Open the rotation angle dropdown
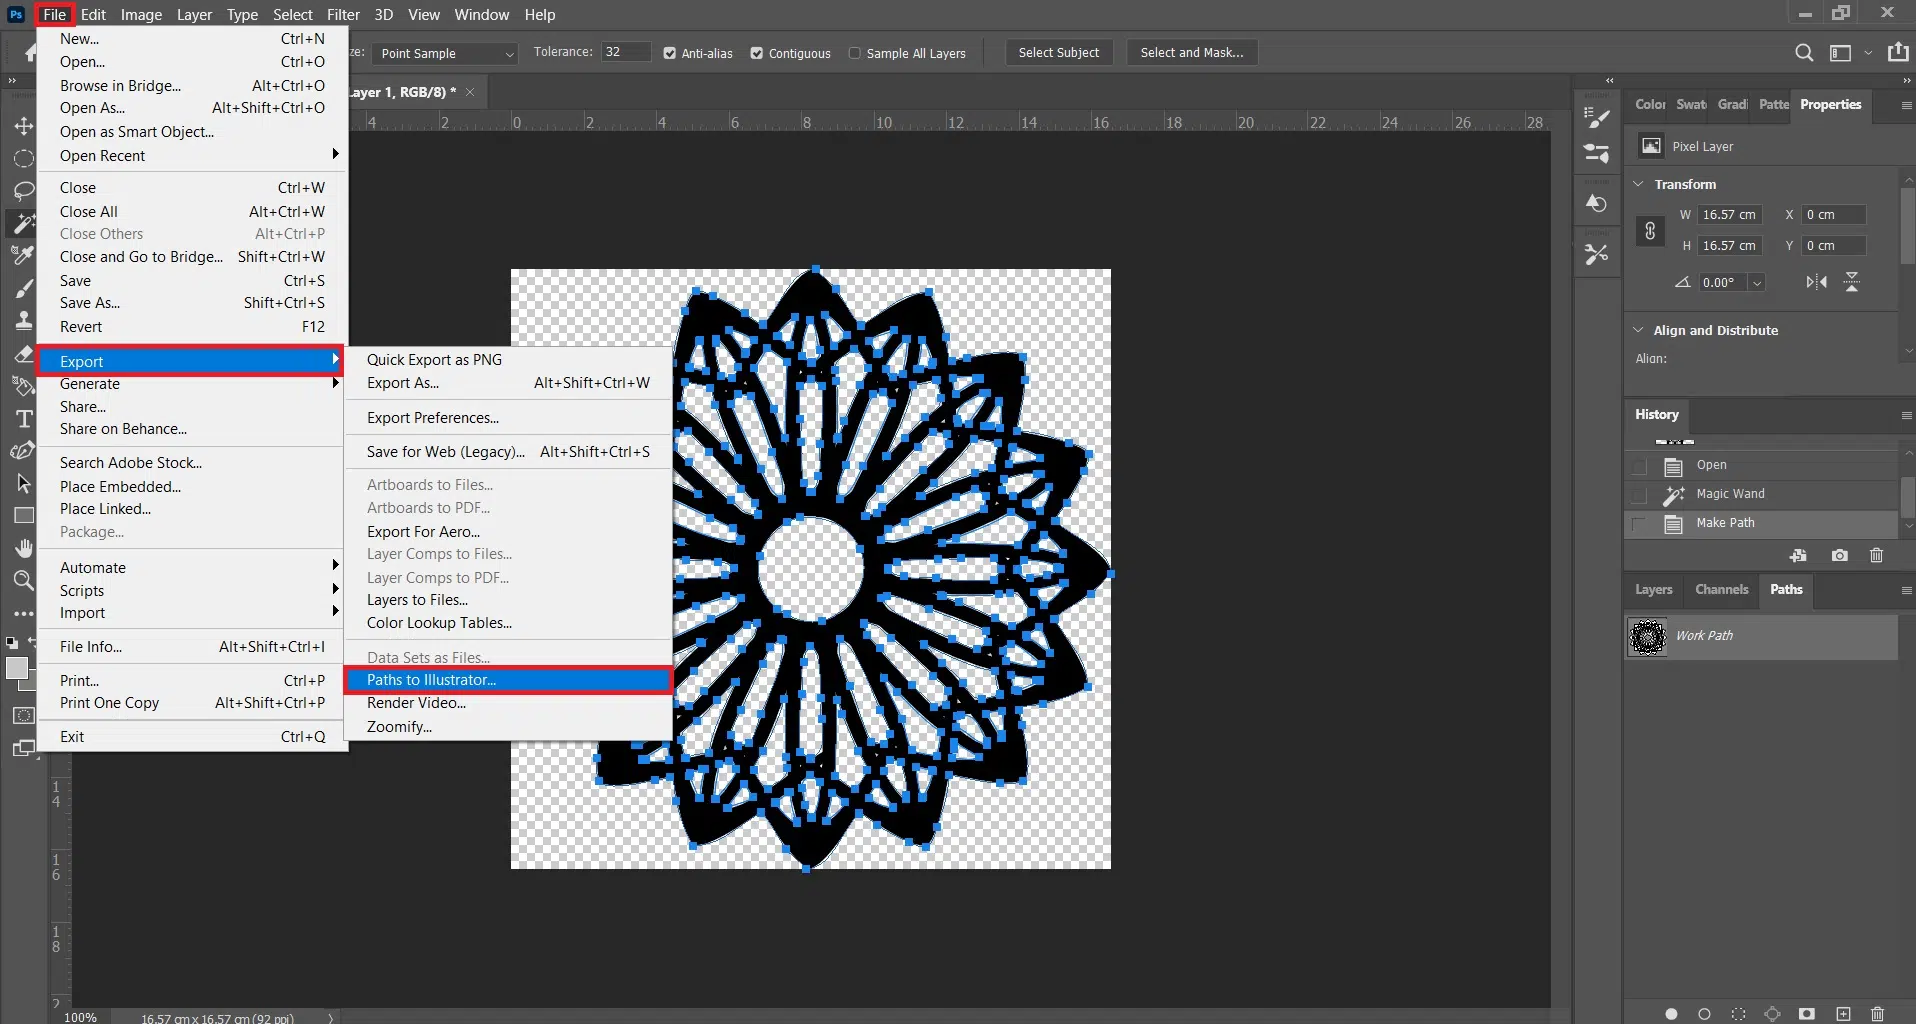The image size is (1916, 1024). click(1757, 283)
